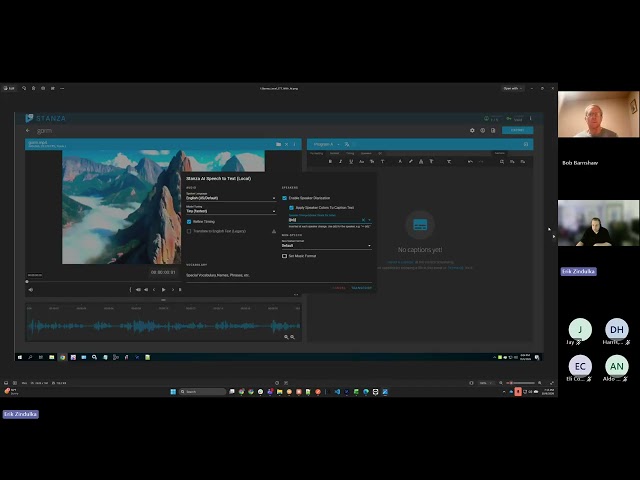The width and height of the screenshot is (640, 480).
Task: Open find and search in captions
Action: 502,162
